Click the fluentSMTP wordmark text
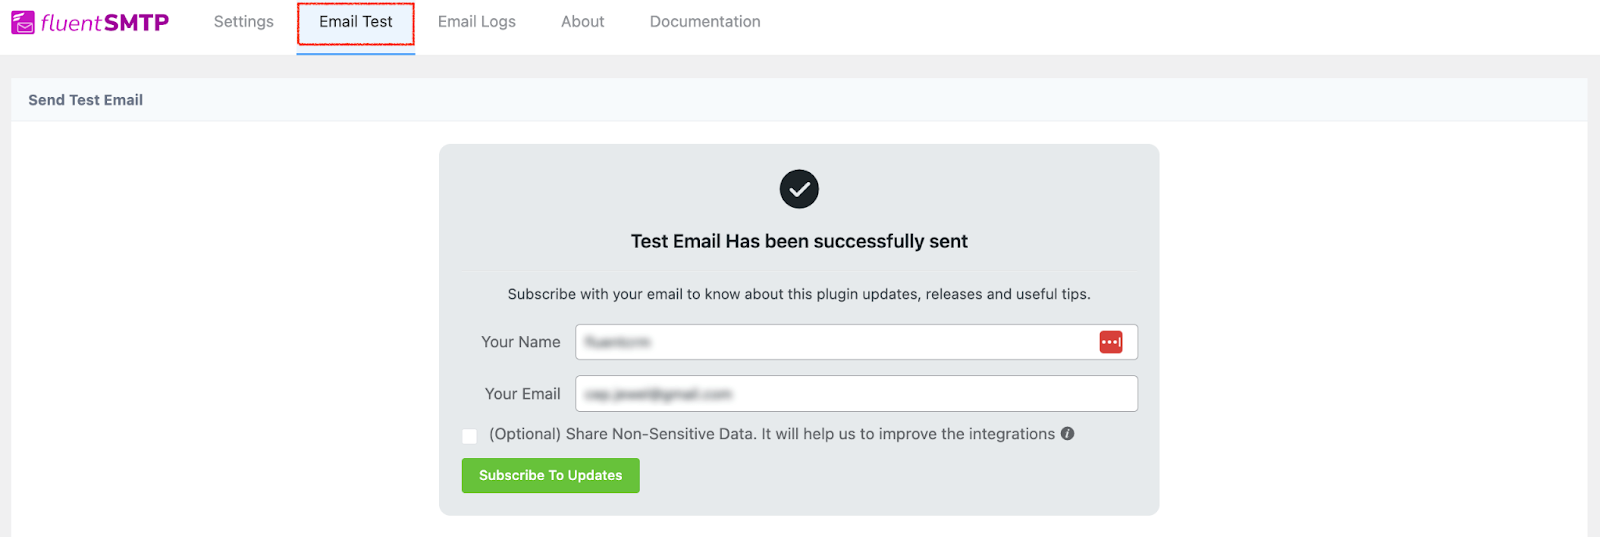1600x537 pixels. click(x=105, y=23)
